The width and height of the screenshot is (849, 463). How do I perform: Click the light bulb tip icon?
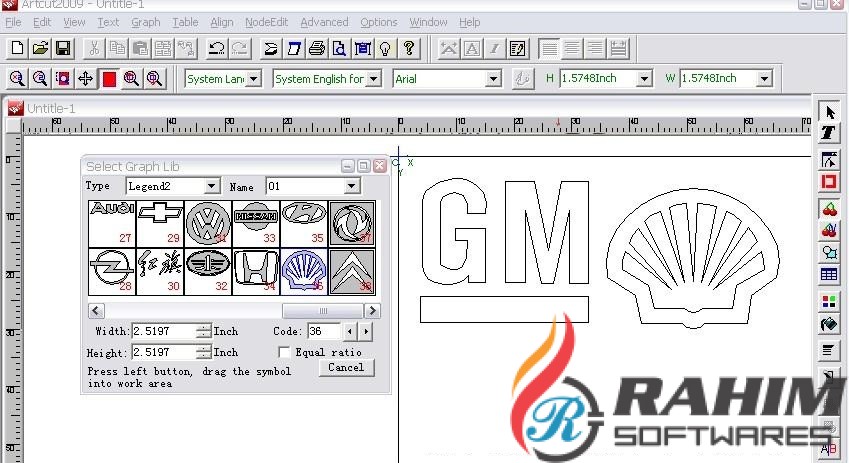tap(386, 49)
